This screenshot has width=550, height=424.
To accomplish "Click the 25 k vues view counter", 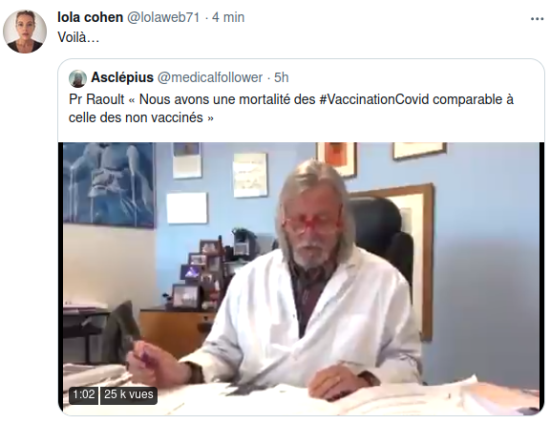I will pos(129,395).
